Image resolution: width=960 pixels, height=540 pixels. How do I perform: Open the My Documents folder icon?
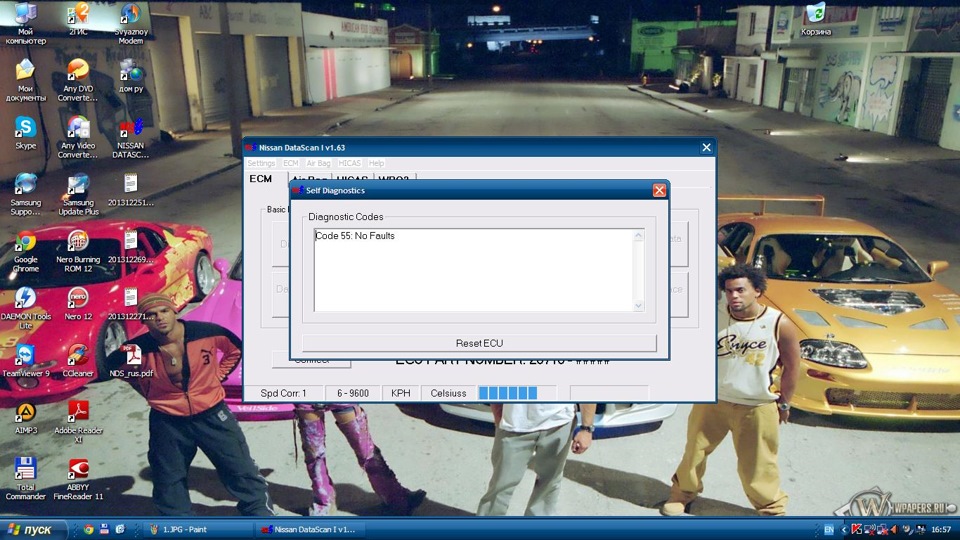[25, 80]
